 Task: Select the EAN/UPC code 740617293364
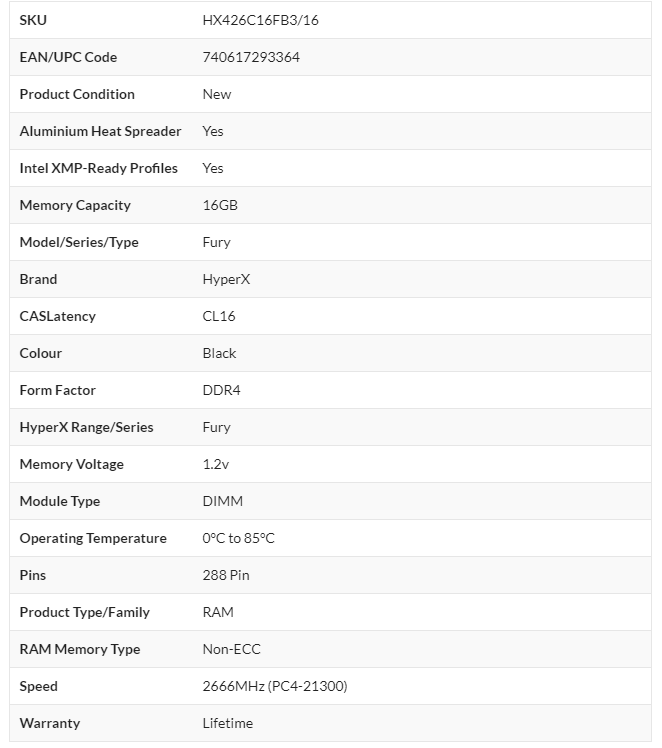click(251, 57)
